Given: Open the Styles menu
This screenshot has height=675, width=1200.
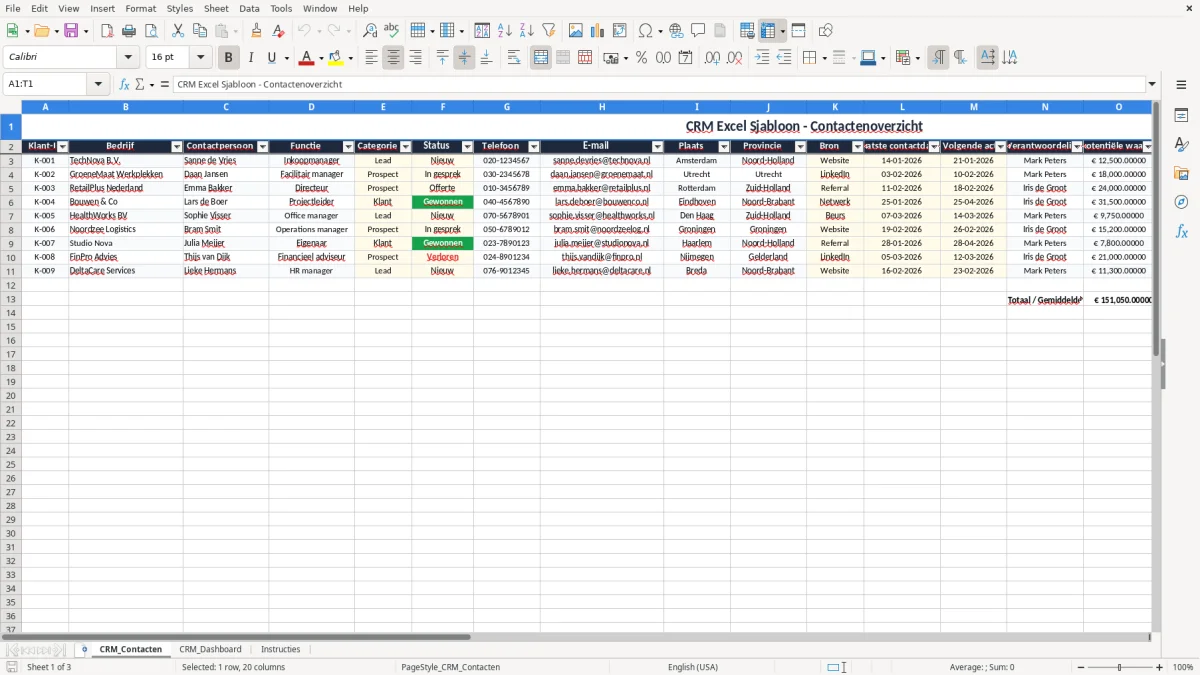Looking at the screenshot, I should [180, 8].
